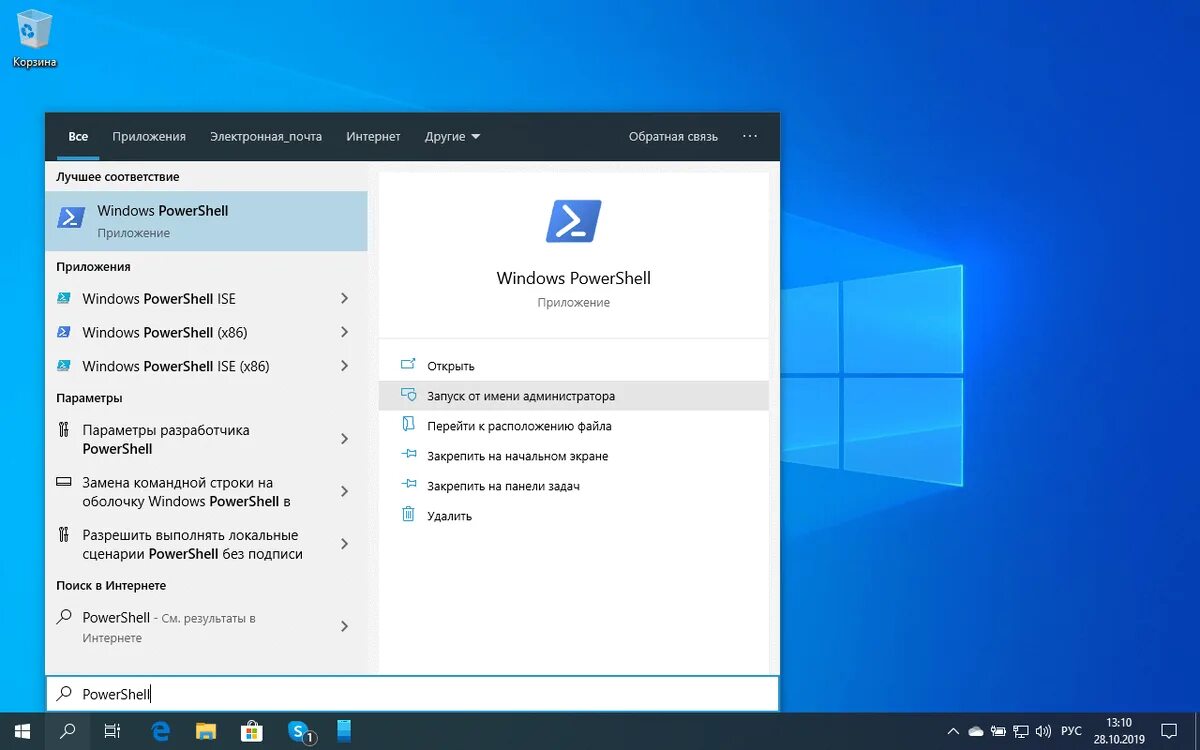This screenshot has width=1200, height=750.
Task: Click the 'Обратная связь' feedback link
Action: [673, 136]
